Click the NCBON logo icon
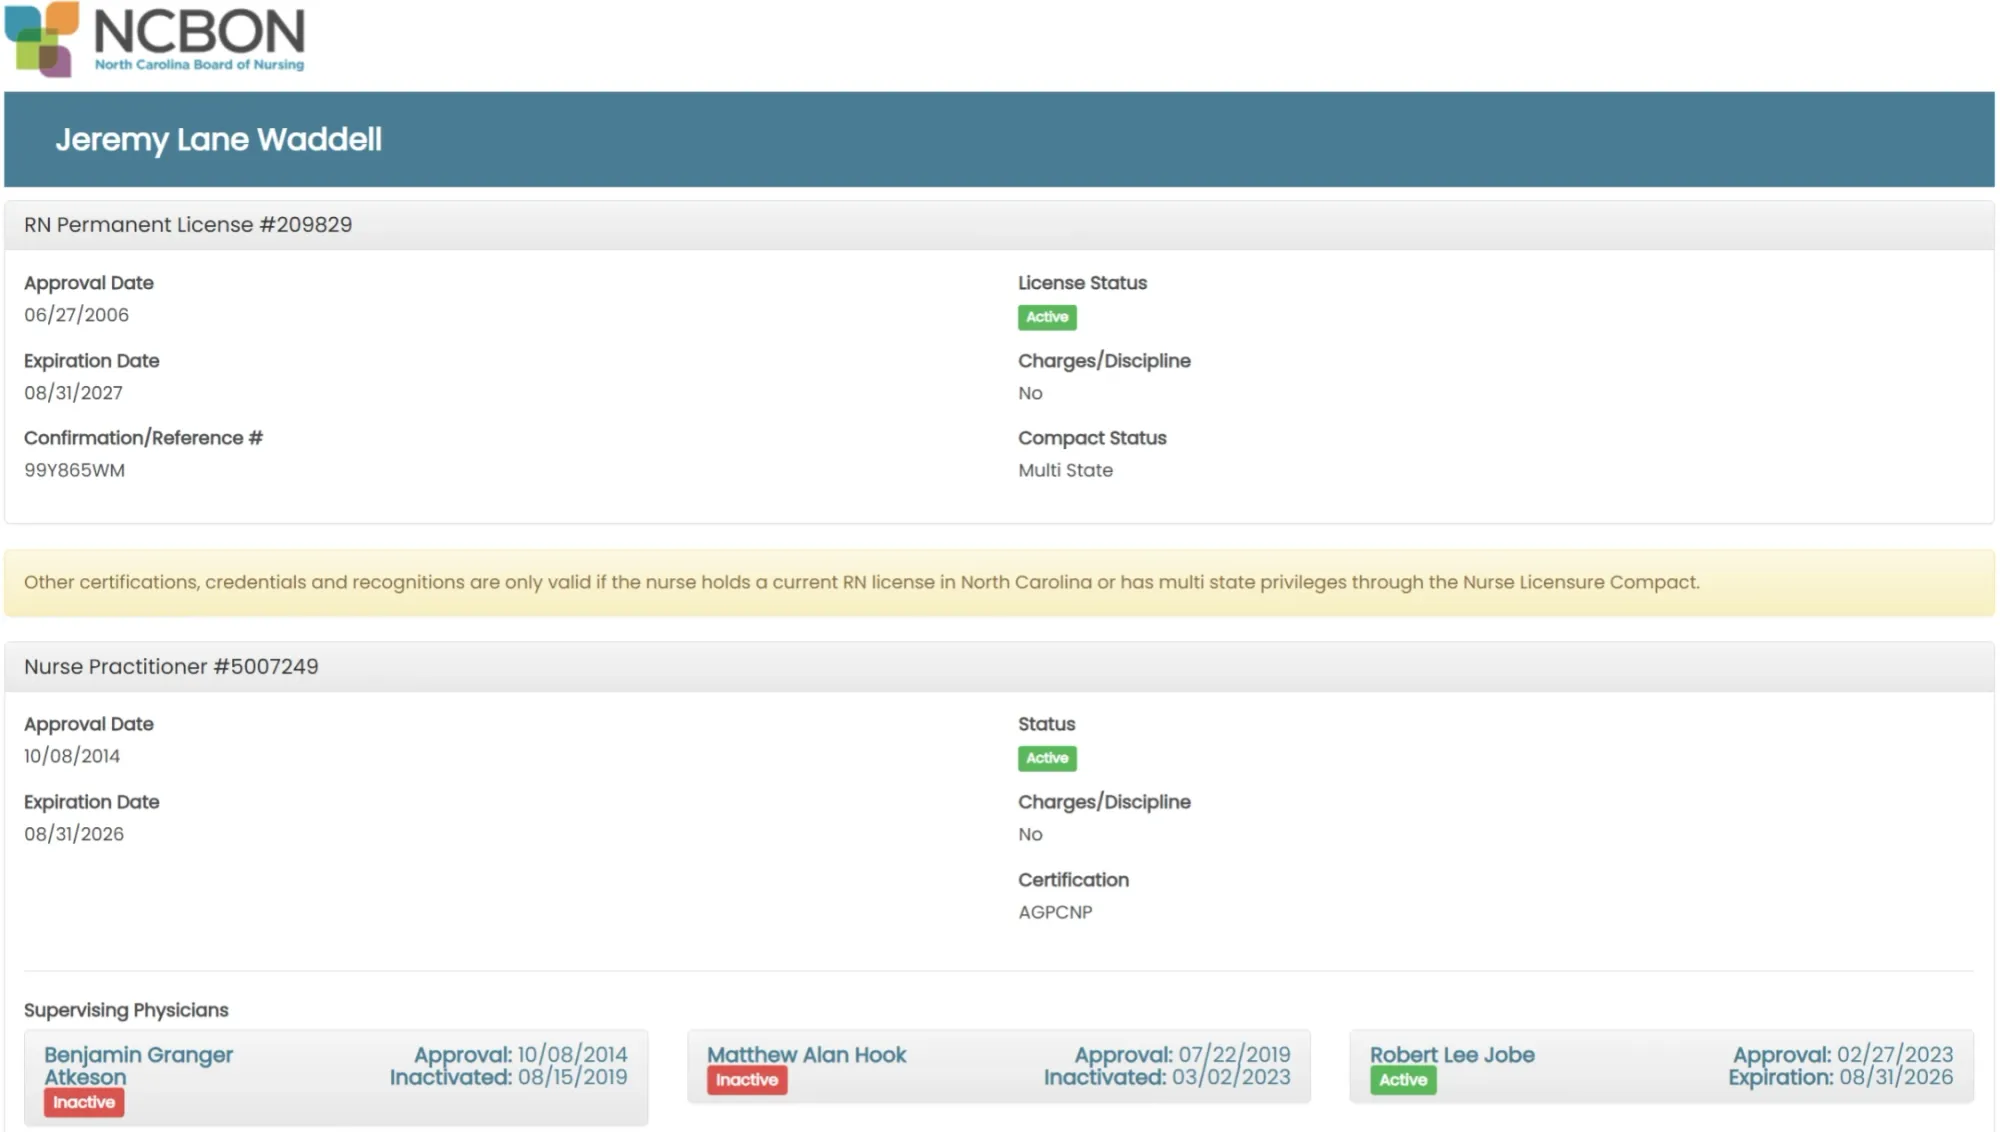The height and width of the screenshot is (1132, 2000). click(x=42, y=39)
